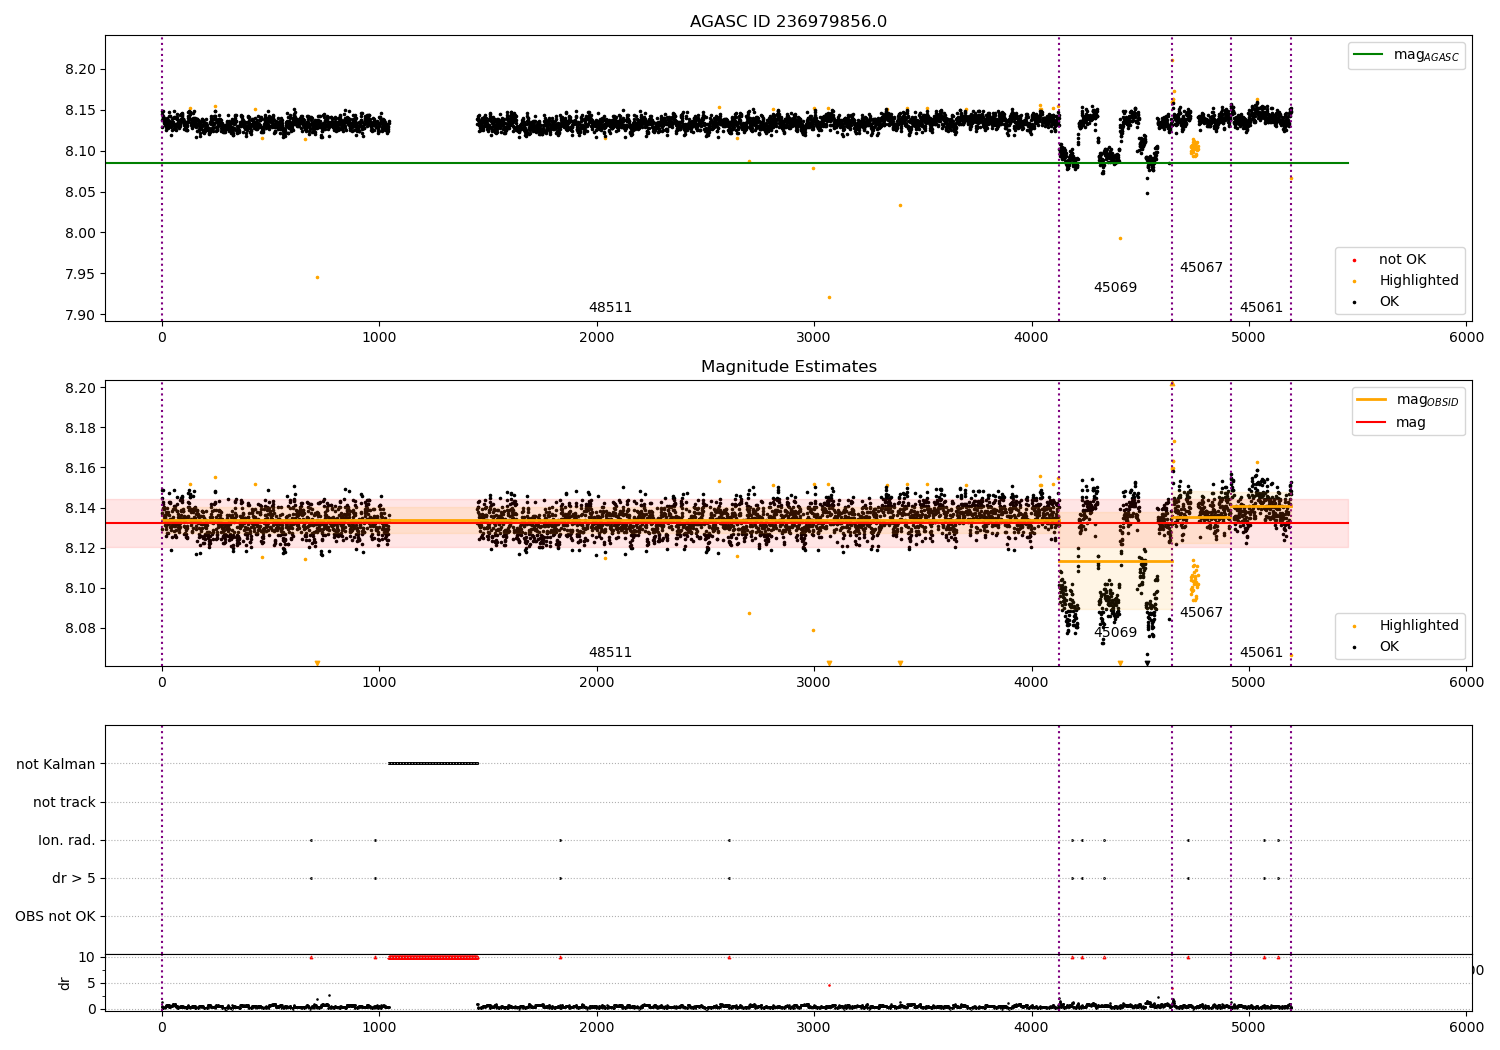Click the green mag AGASC legend line
Image resolution: width=1500 pixels, height=1050 pixels.
1368,55
